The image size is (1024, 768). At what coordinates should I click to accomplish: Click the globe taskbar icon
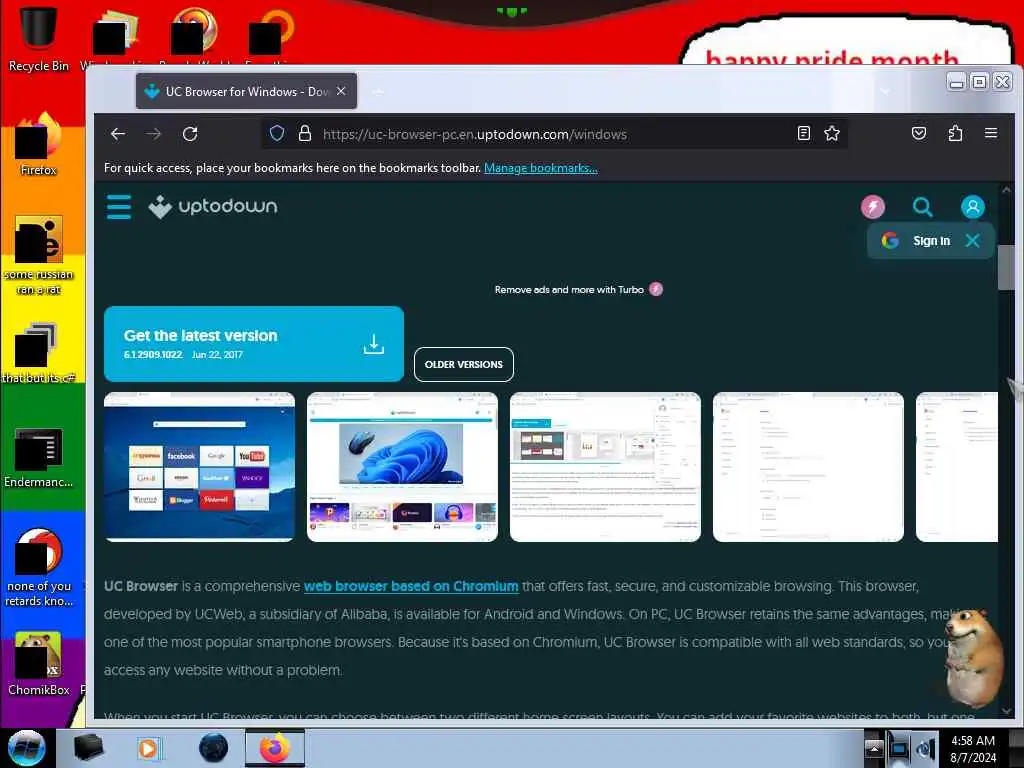pyautogui.click(x=213, y=748)
